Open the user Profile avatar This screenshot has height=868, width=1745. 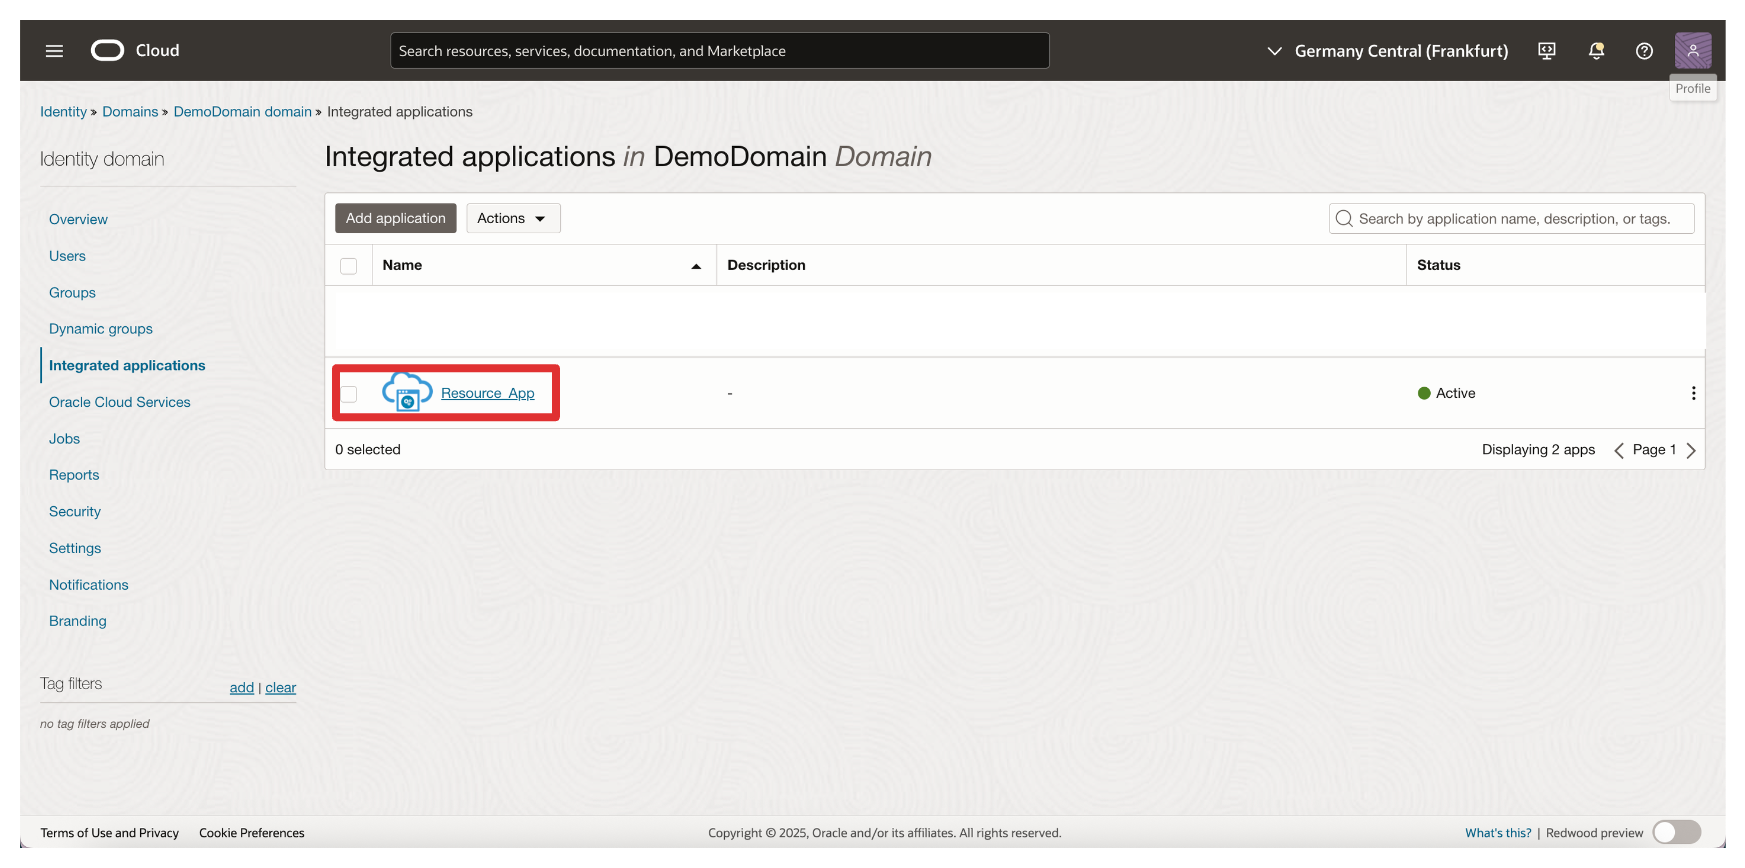click(1692, 51)
